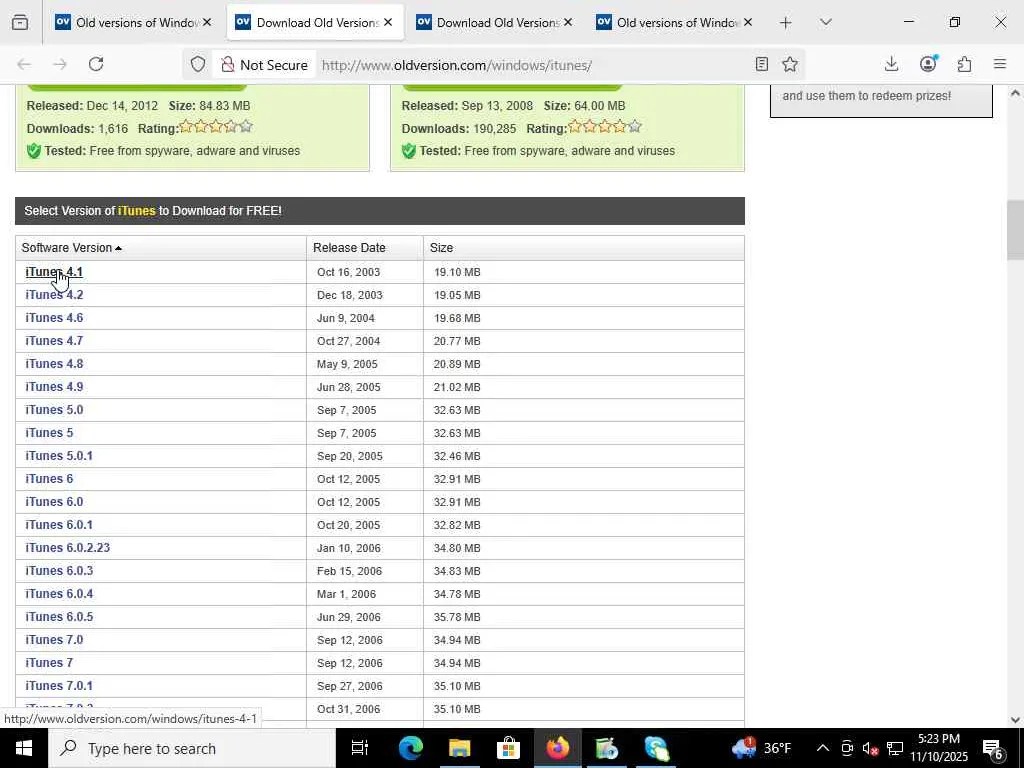Viewport: 1024px width, 768px height.
Task: Click the address bar URL
Action: coord(456,65)
